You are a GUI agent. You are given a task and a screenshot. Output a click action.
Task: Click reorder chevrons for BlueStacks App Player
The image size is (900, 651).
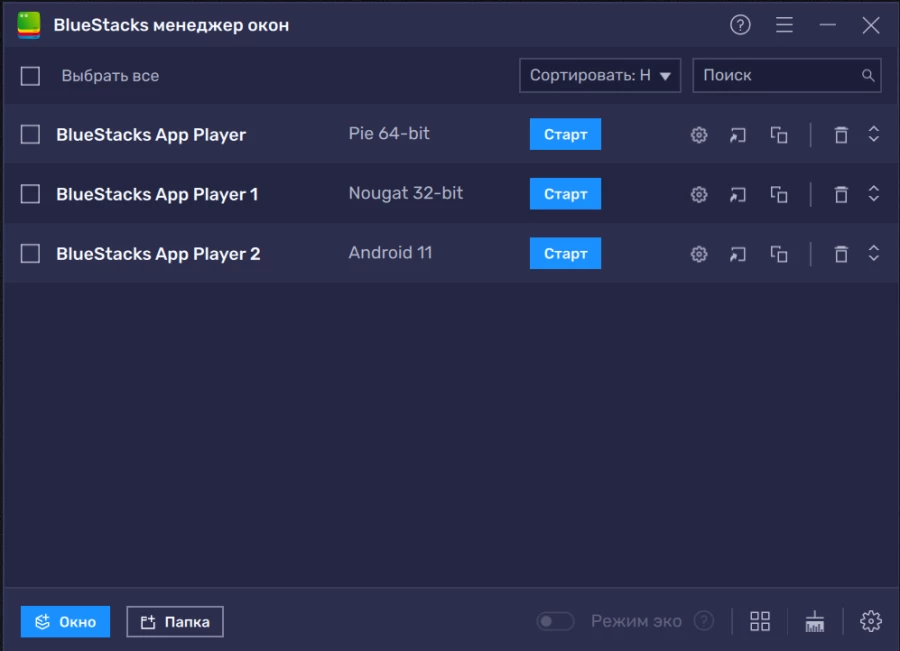(874, 134)
